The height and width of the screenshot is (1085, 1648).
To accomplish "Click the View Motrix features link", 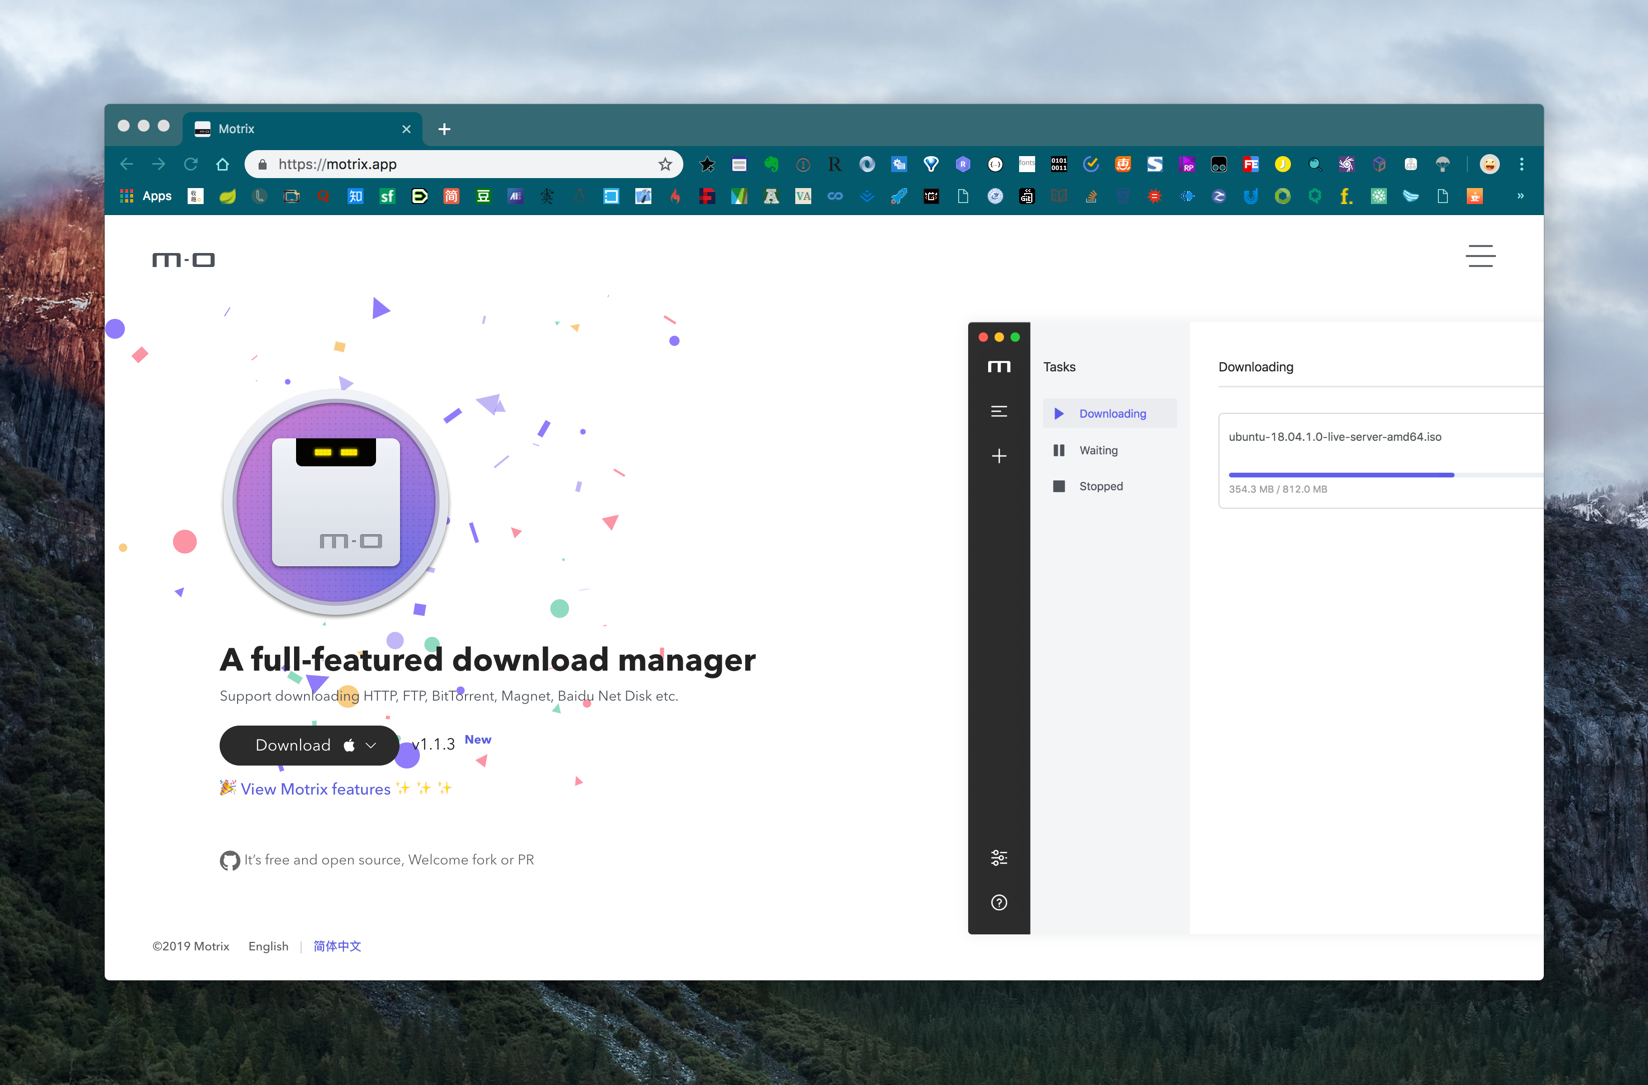I will (315, 789).
